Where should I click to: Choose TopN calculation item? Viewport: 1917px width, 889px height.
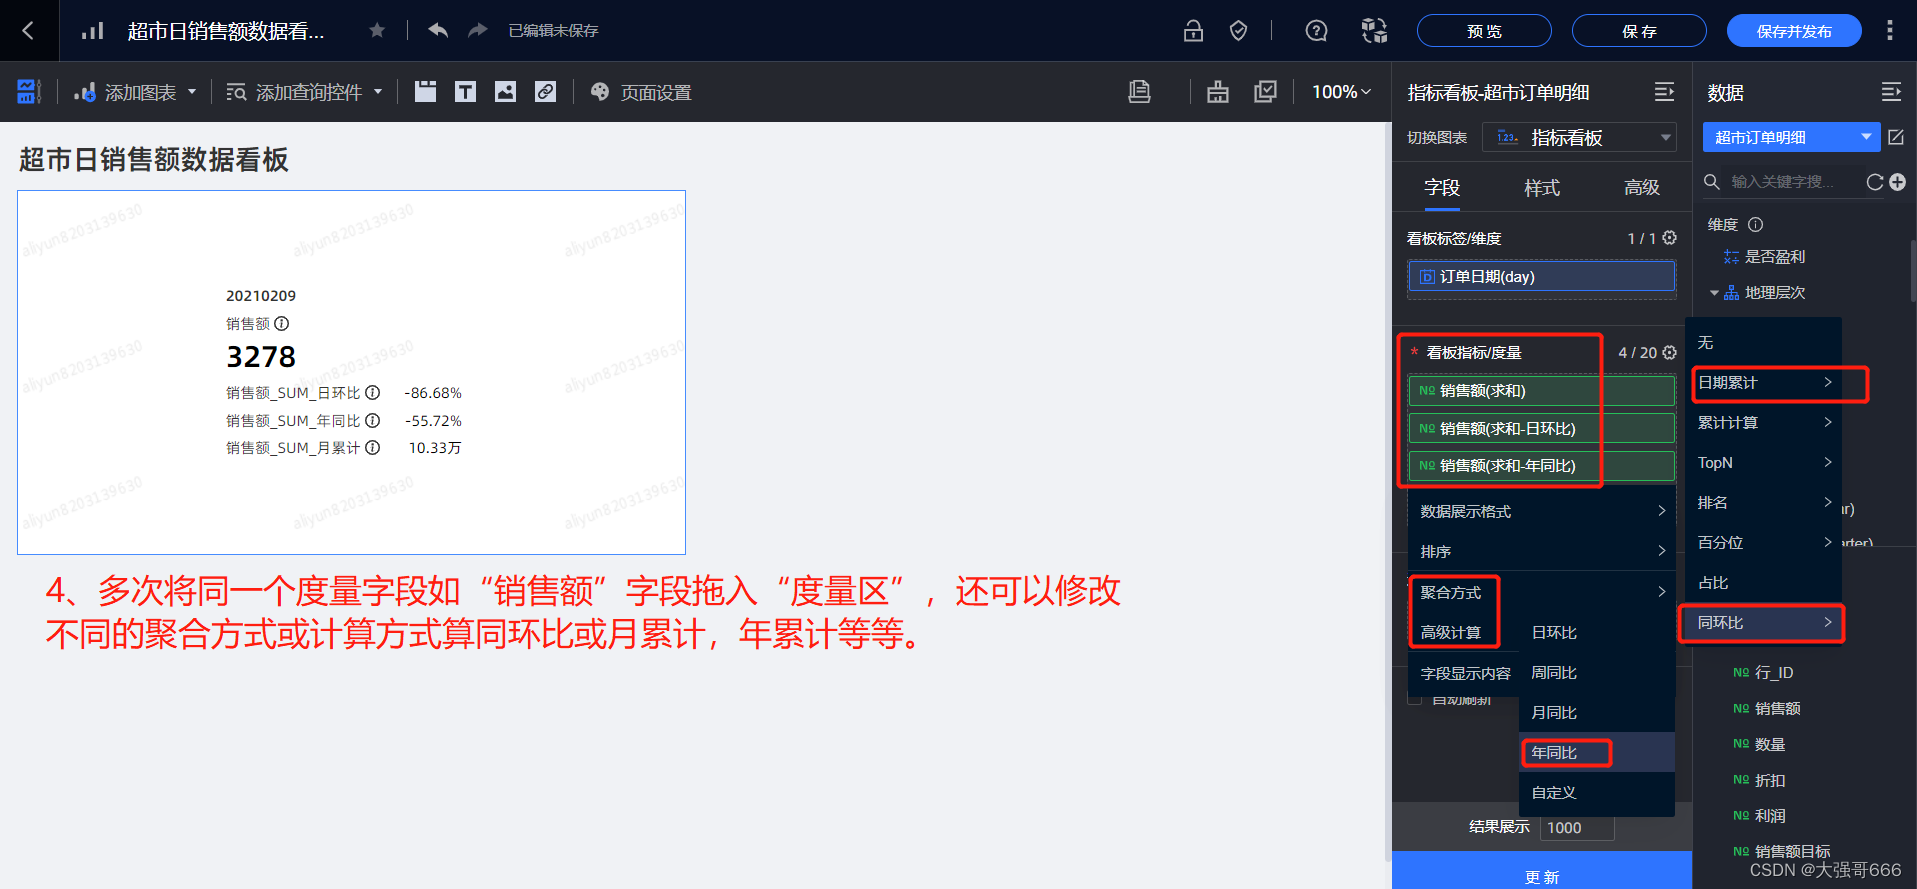[x=1763, y=462]
